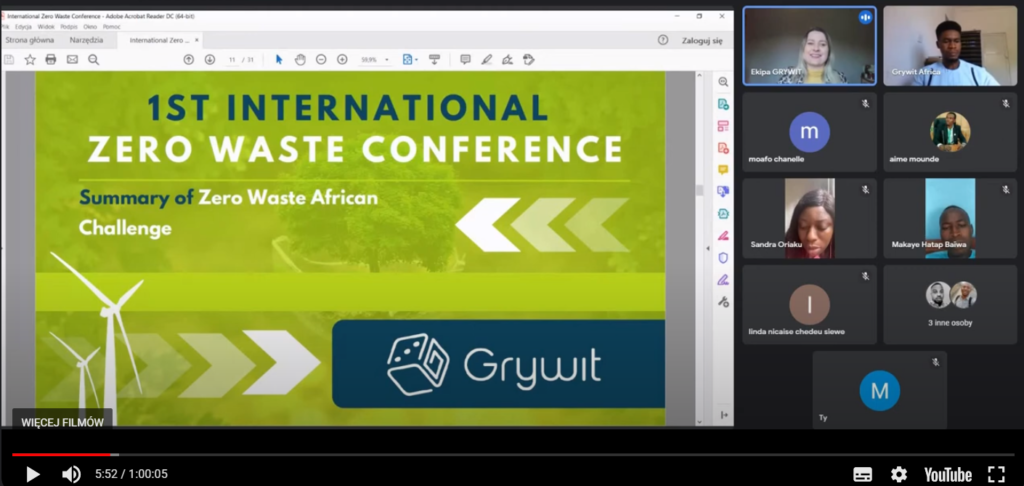Select the Sandra Oriaku participant tile

pyautogui.click(x=809, y=218)
